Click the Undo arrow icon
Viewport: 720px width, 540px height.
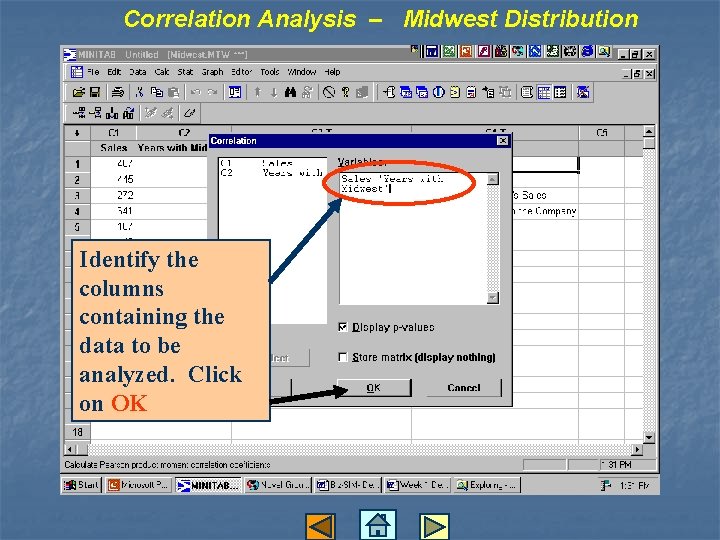(196, 92)
